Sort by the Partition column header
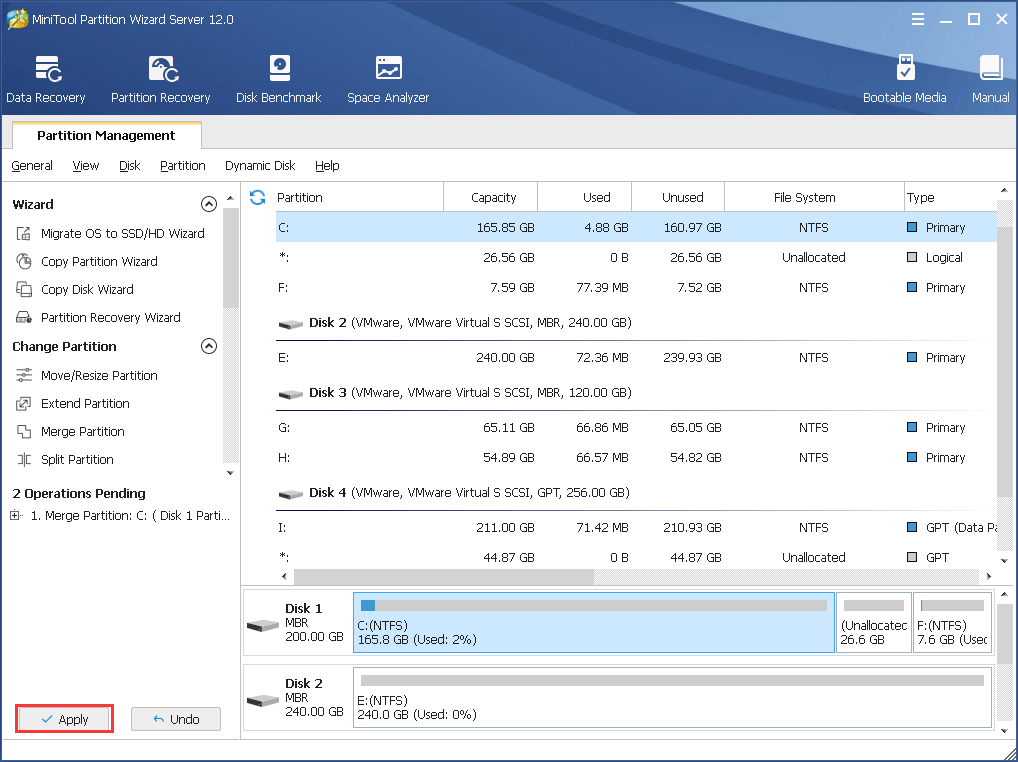This screenshot has height=762, width=1018. pyautogui.click(x=360, y=197)
